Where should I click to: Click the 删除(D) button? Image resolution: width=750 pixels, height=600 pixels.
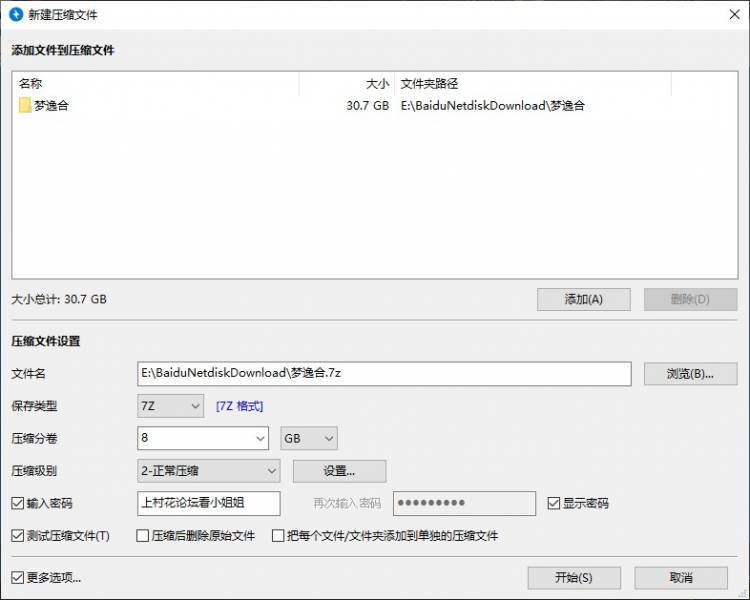(x=690, y=300)
